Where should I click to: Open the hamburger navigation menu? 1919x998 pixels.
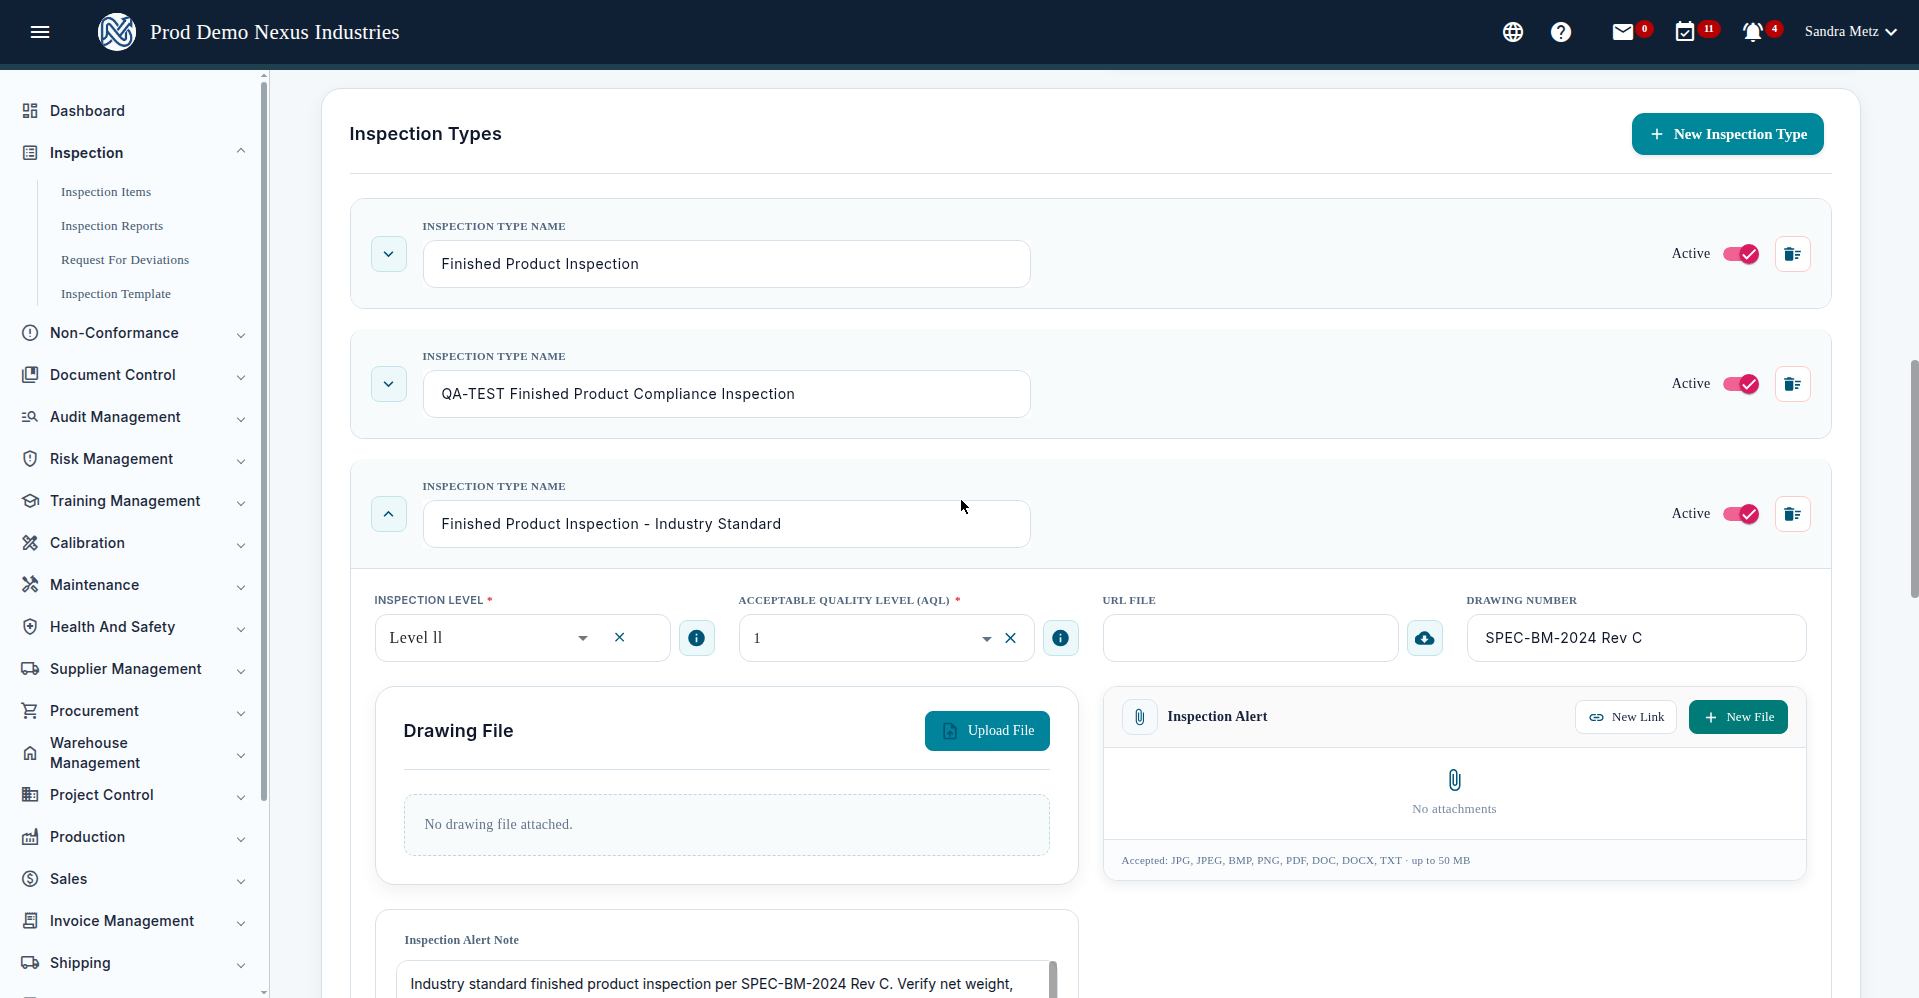[40, 32]
